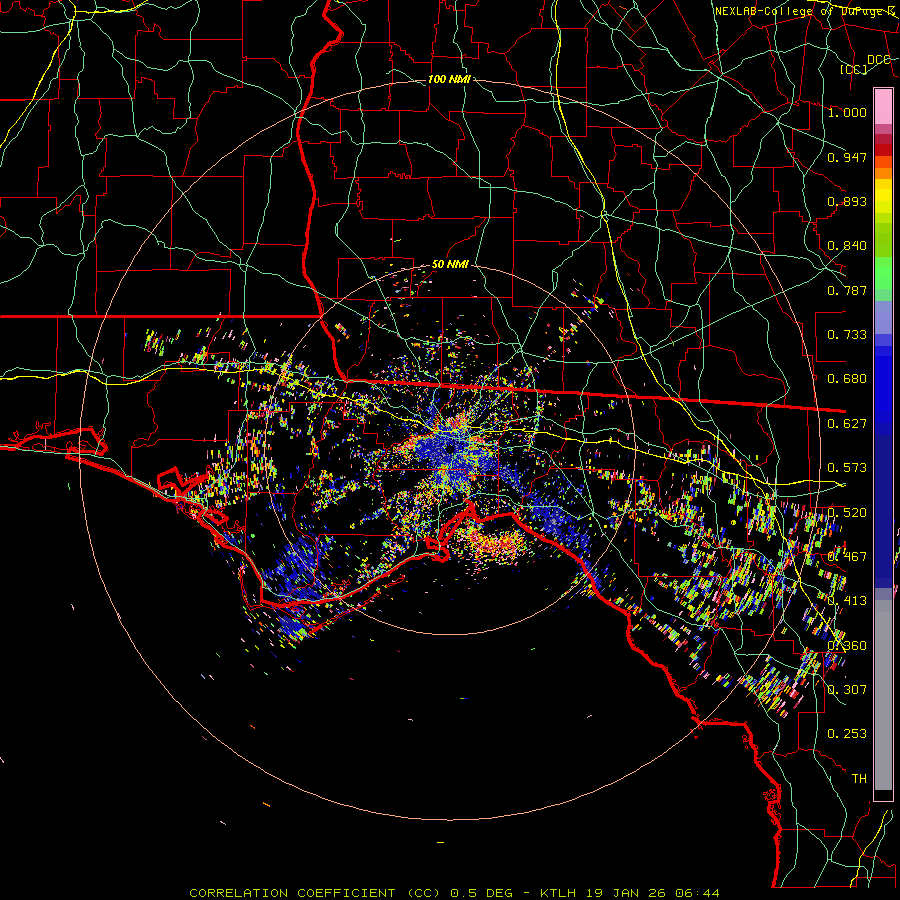900x900 pixels.
Task: Pick the bright green segment of the color bar
Action: click(x=883, y=273)
